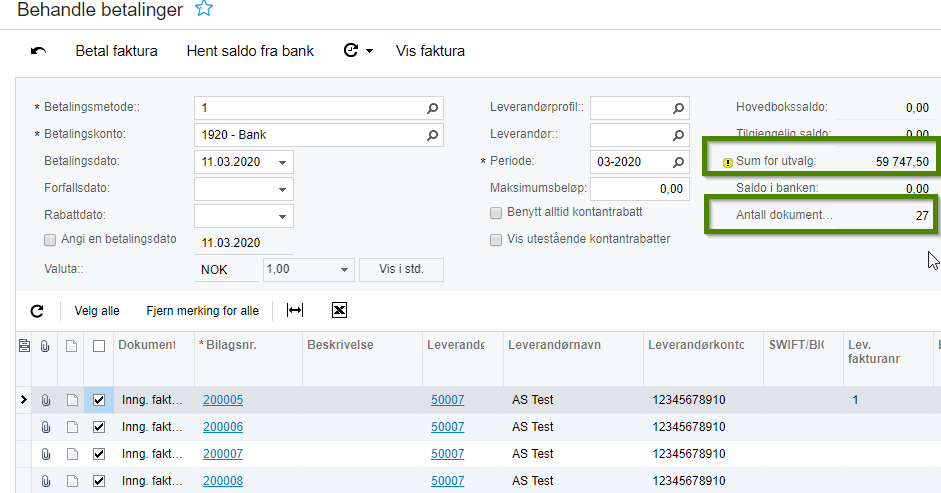This screenshot has width=941, height=493.
Task: Click Fjern merking for alle
Action: coord(202,311)
